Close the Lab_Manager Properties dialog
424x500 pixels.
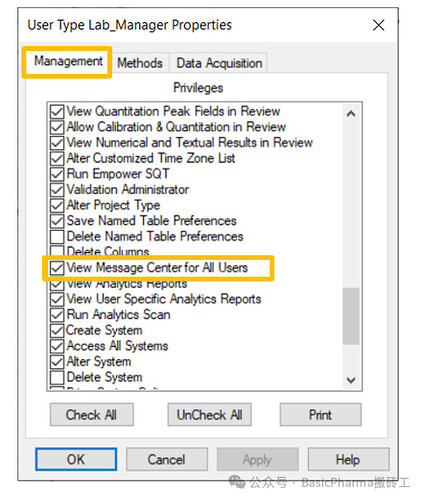[x=378, y=25]
